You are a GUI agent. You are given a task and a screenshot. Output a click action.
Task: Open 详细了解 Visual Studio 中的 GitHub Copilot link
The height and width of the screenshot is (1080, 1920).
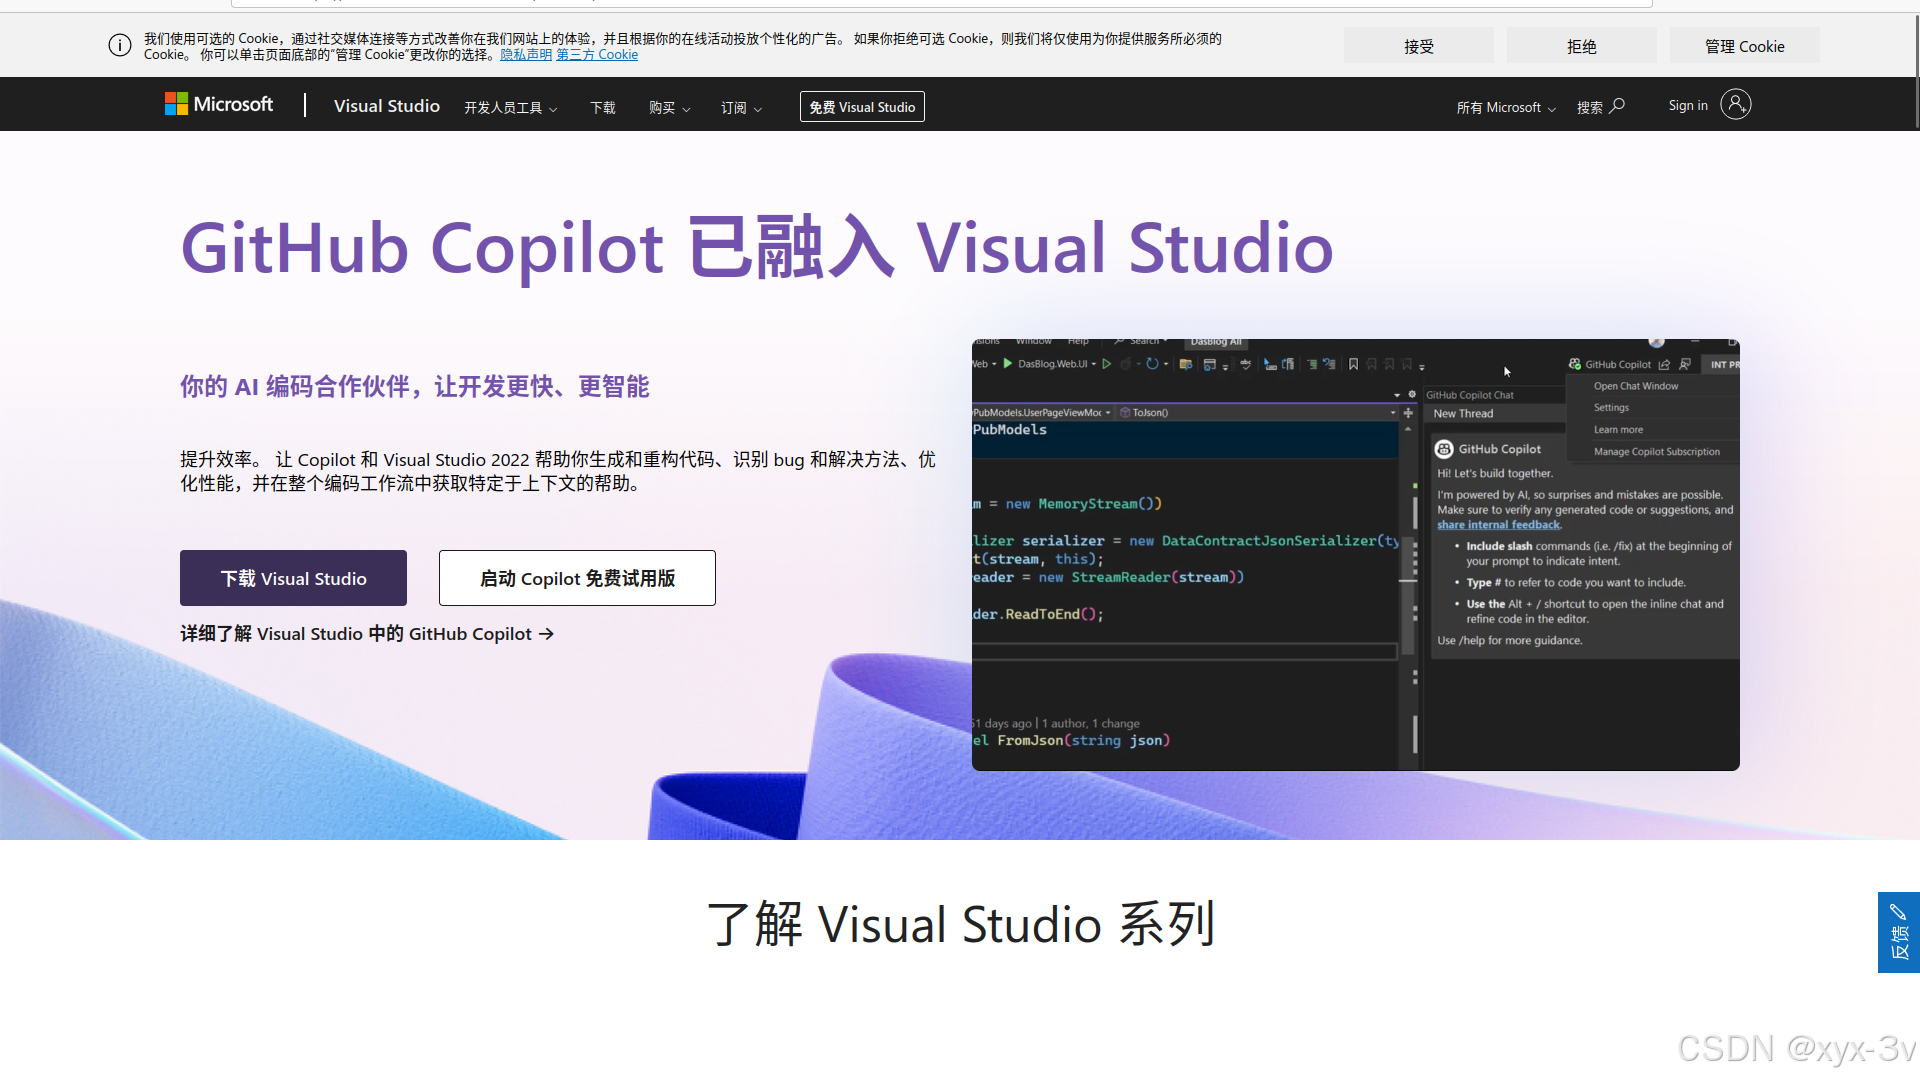[x=367, y=634]
